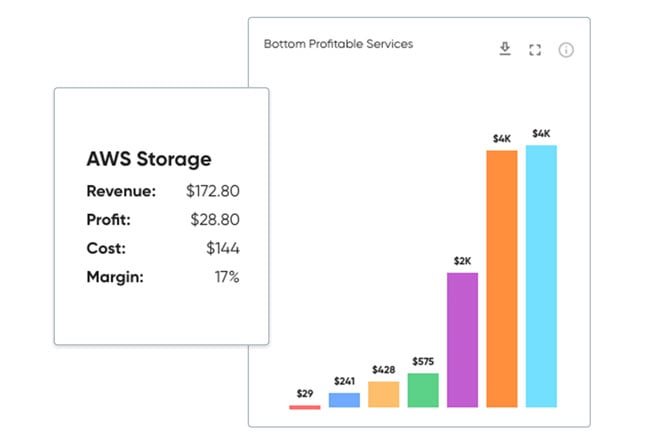
Task: Click the light blue $4K bar
Action: tap(541, 276)
